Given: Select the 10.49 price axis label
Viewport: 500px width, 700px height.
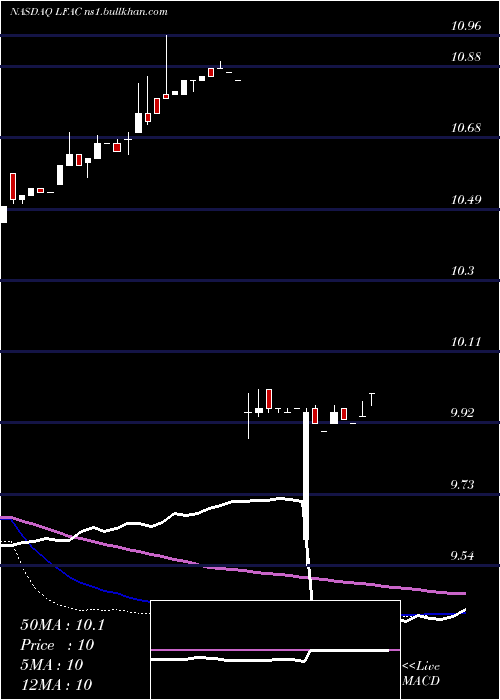Looking at the screenshot, I should [466, 199].
